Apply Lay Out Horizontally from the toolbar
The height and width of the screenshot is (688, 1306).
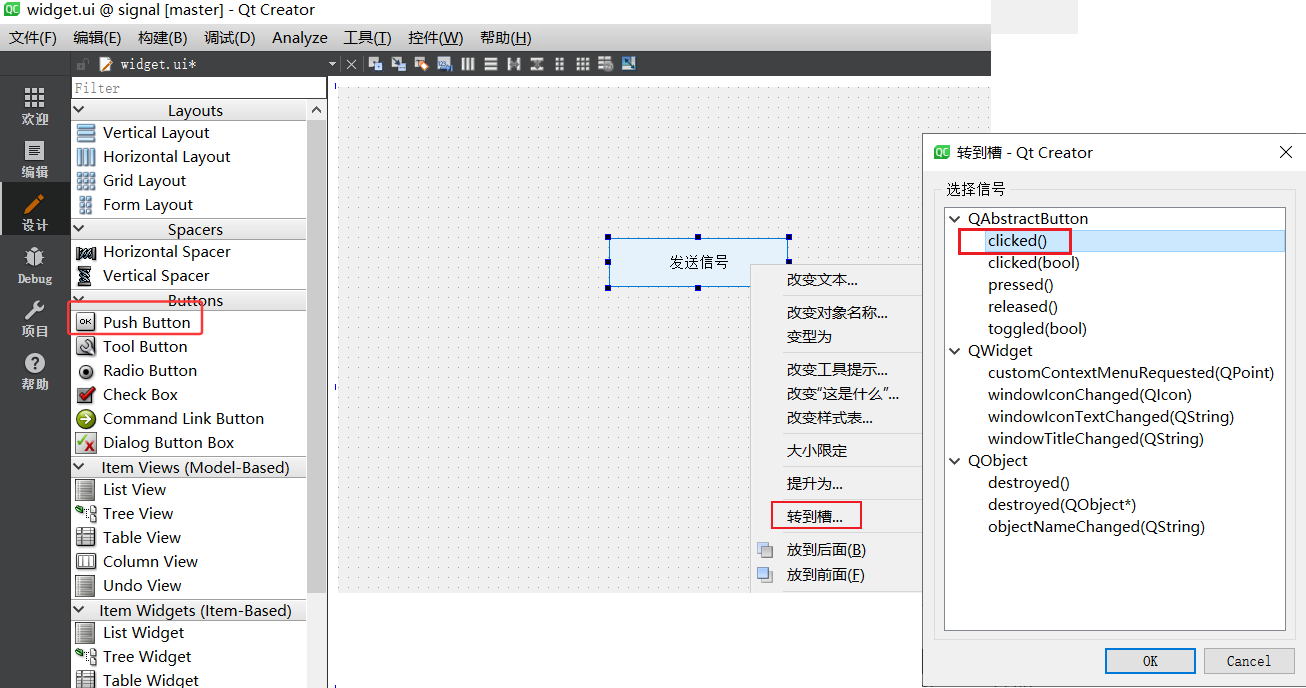[x=467, y=64]
